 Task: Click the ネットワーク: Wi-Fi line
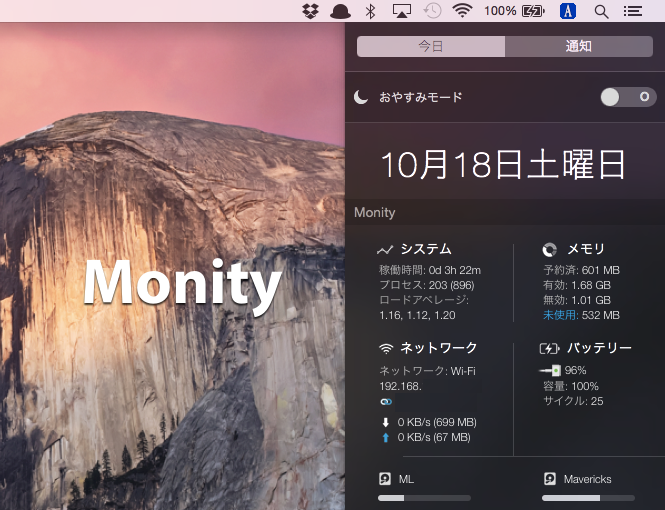(x=427, y=371)
